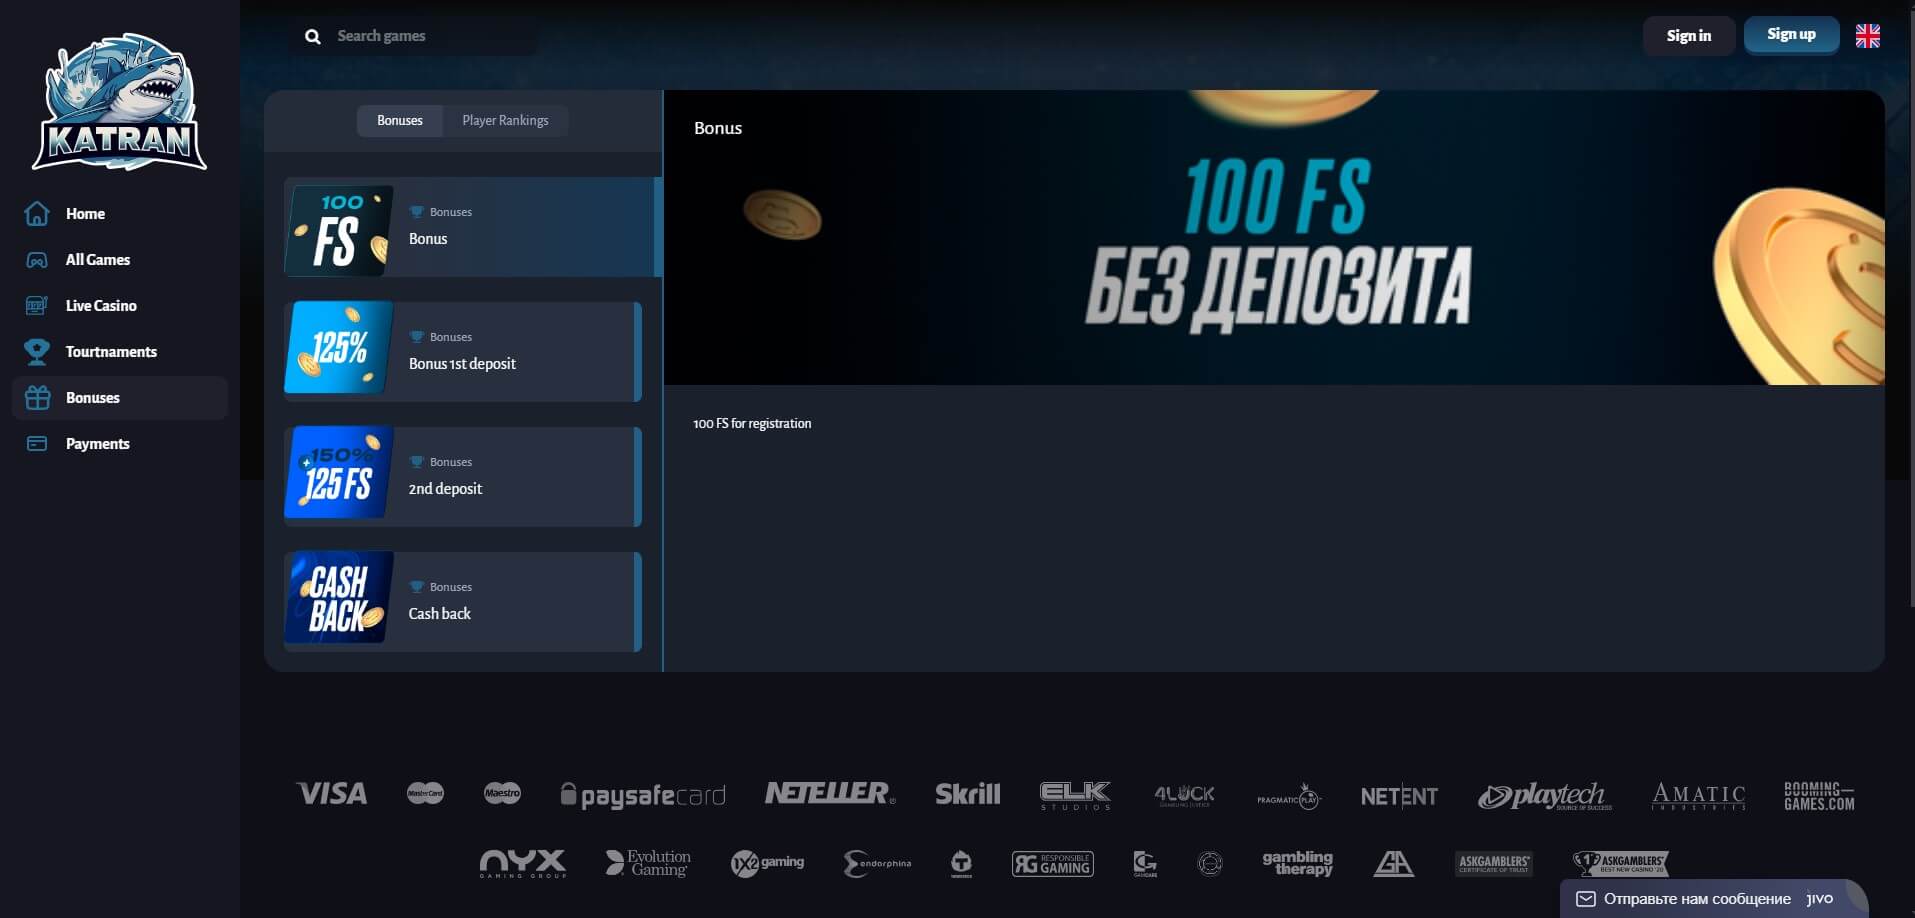
Task: Click the AskGamblers Certificate of Trust badge
Action: pos(1494,863)
